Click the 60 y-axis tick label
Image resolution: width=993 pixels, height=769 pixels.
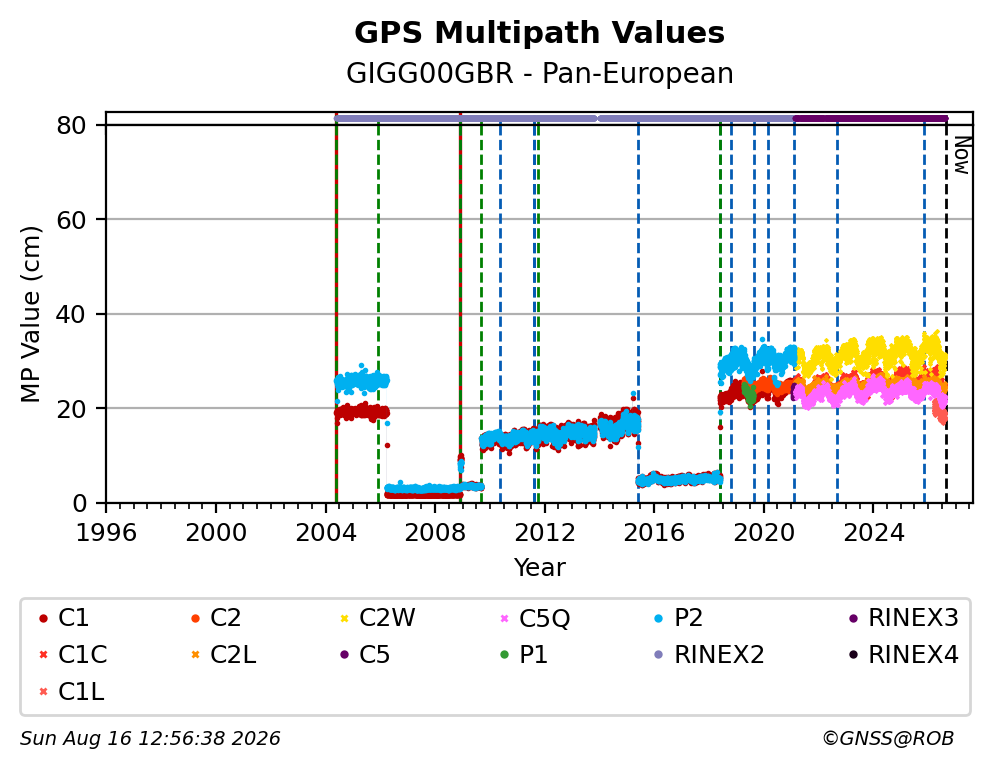pos(71,220)
